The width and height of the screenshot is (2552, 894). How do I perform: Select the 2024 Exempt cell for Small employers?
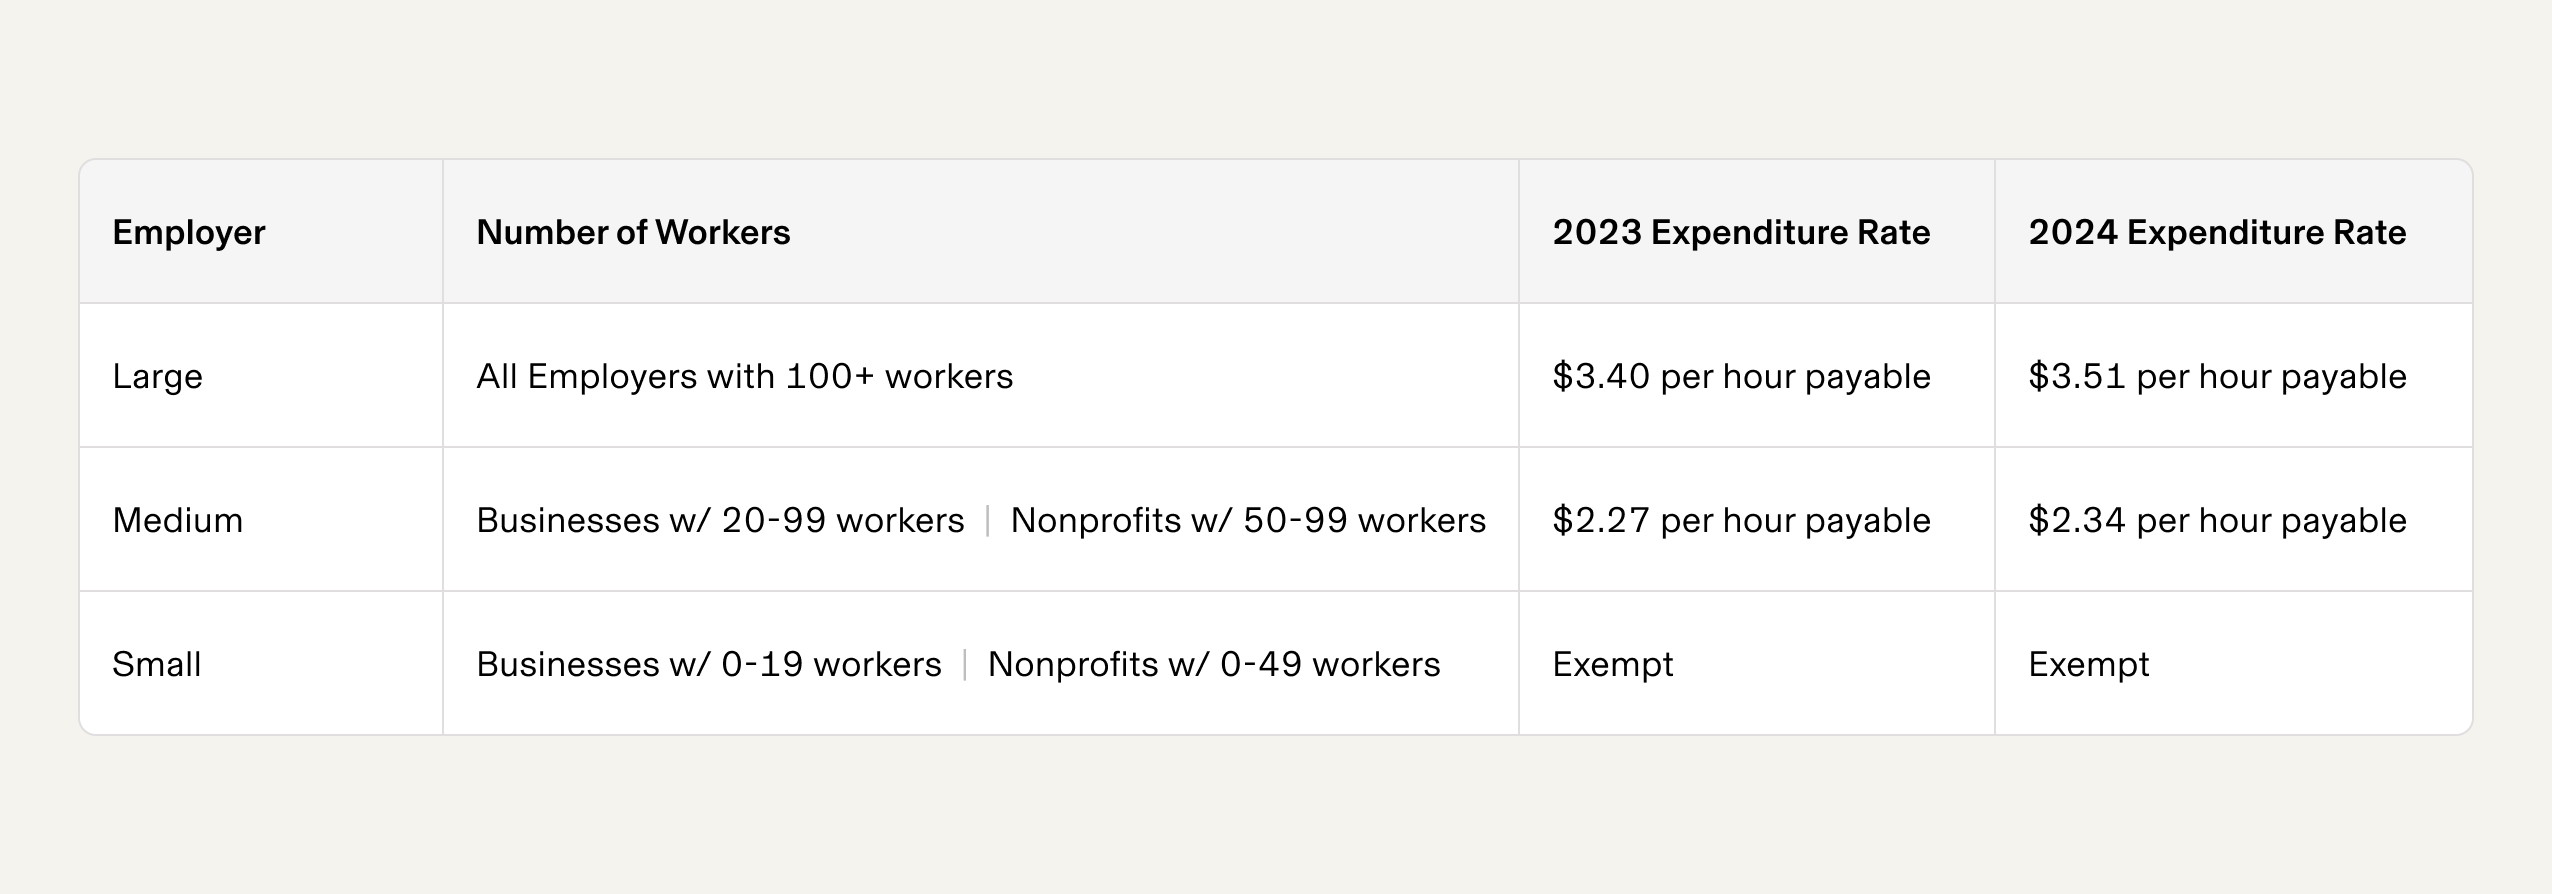[2088, 665]
